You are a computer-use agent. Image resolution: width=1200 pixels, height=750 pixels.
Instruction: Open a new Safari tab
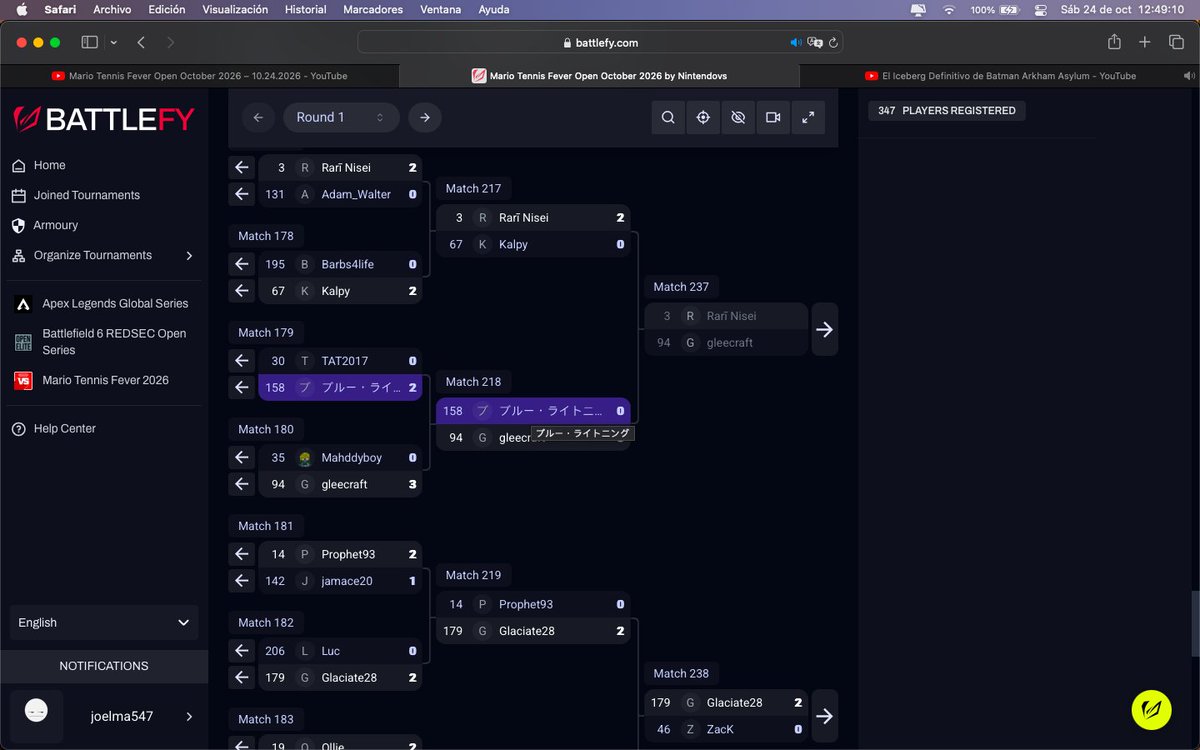coord(1145,43)
